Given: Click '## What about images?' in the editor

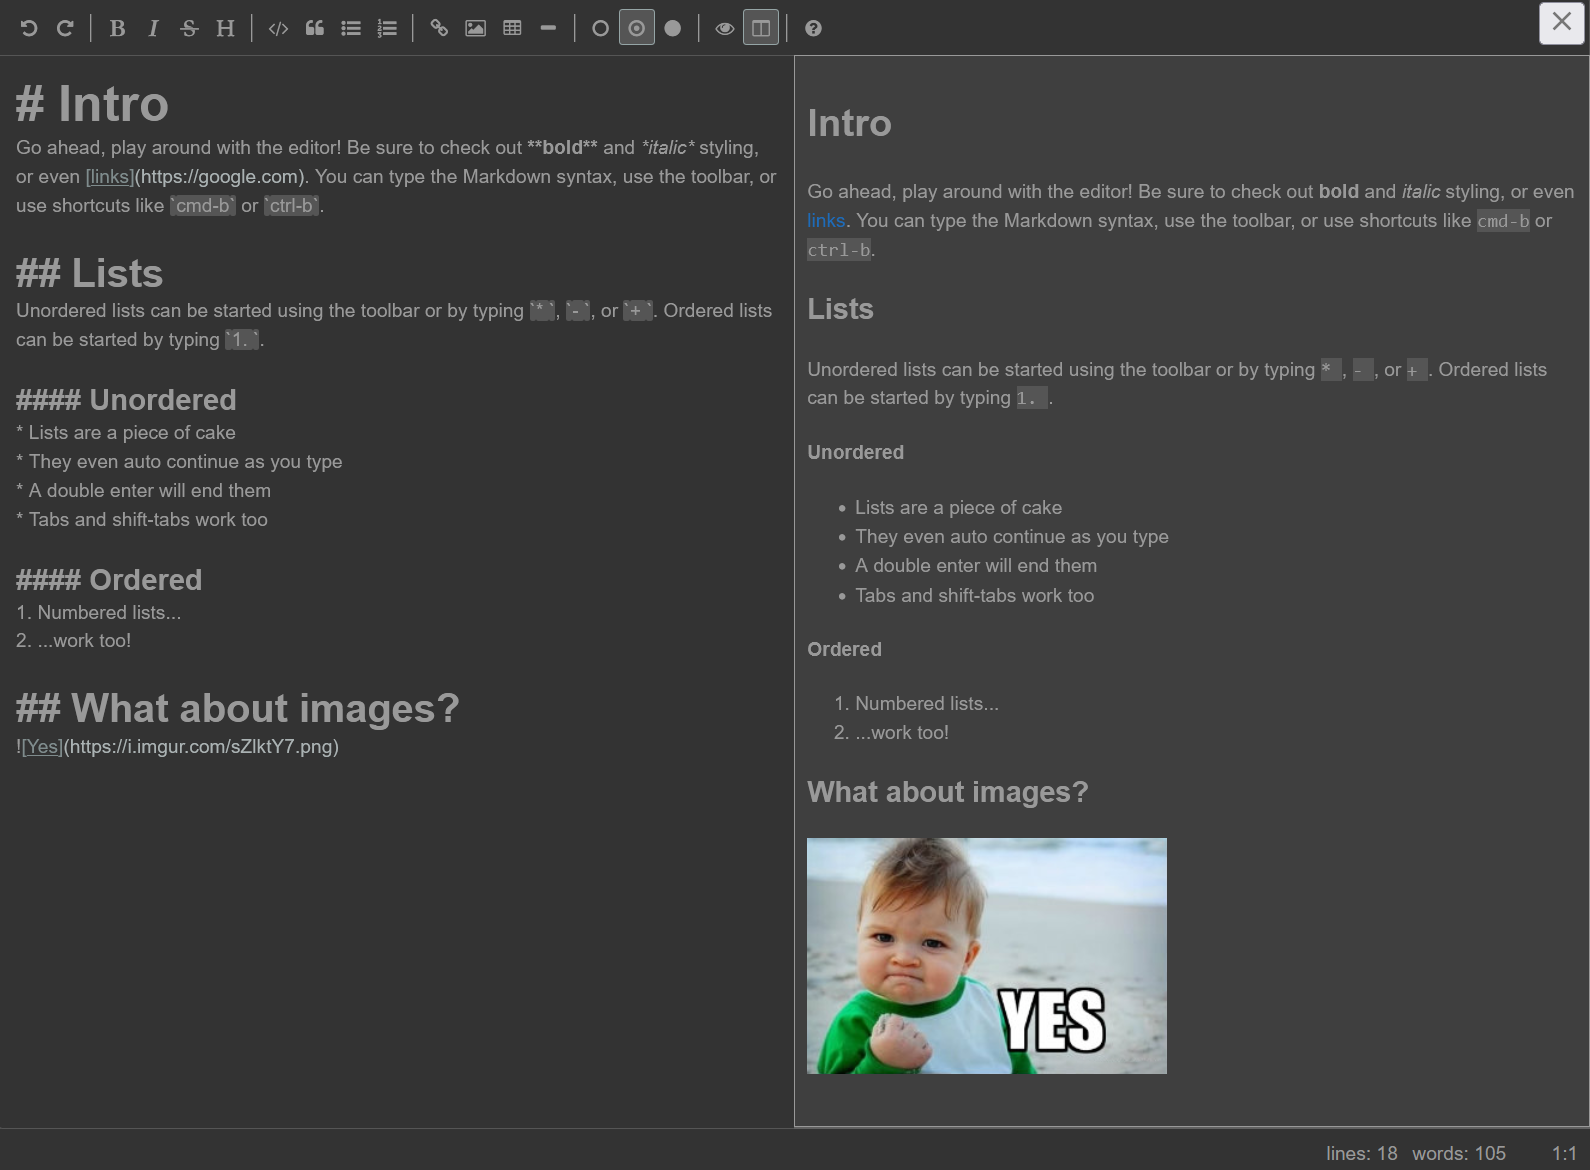Looking at the screenshot, I should tap(238, 708).
